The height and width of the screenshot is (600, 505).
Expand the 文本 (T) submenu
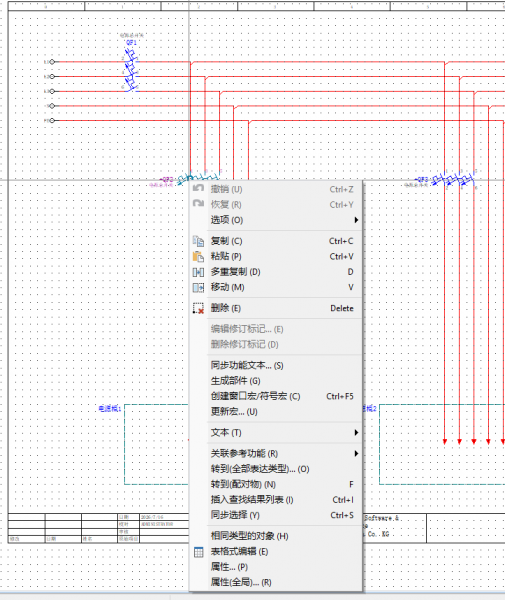pos(276,433)
